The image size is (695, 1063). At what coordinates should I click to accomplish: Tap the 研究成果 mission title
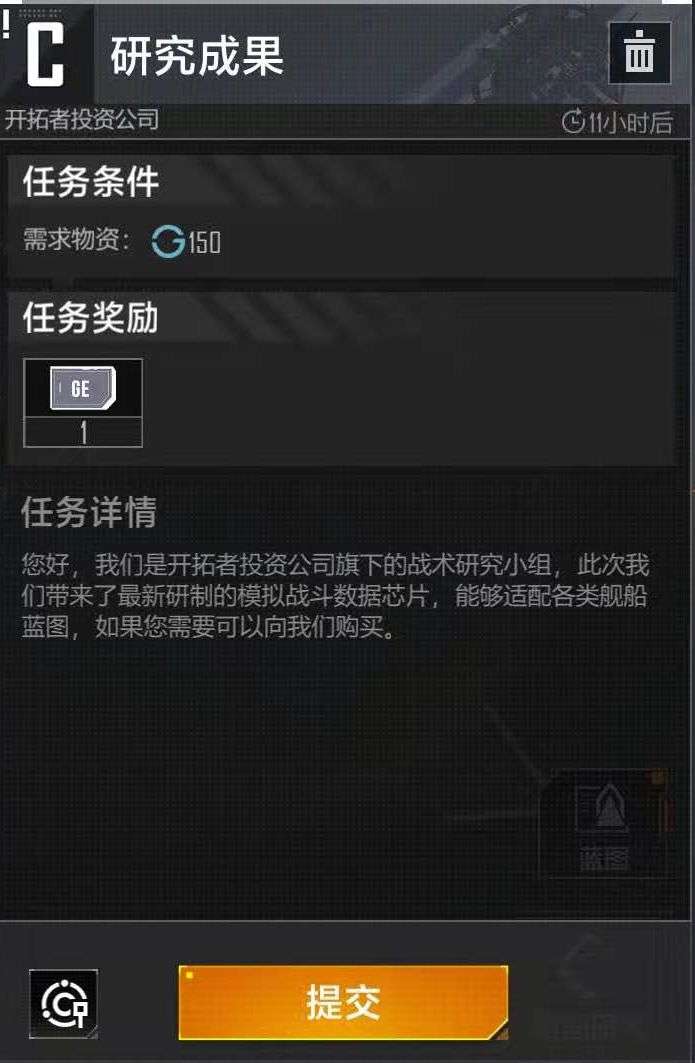coord(197,56)
